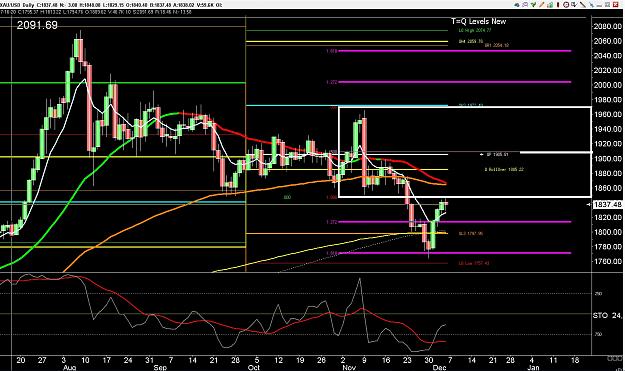
Task: Click the Oct month label on time axis
Action: coord(254,367)
